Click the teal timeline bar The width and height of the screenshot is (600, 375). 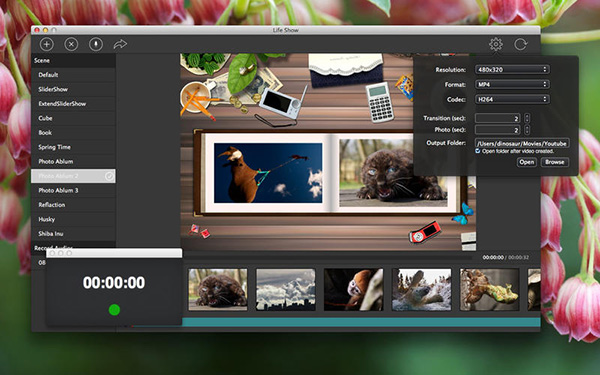coord(361,322)
